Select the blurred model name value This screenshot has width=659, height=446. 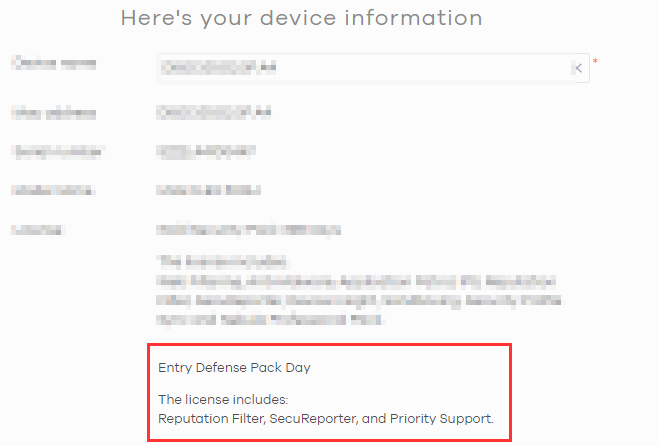pyautogui.click(x=208, y=190)
